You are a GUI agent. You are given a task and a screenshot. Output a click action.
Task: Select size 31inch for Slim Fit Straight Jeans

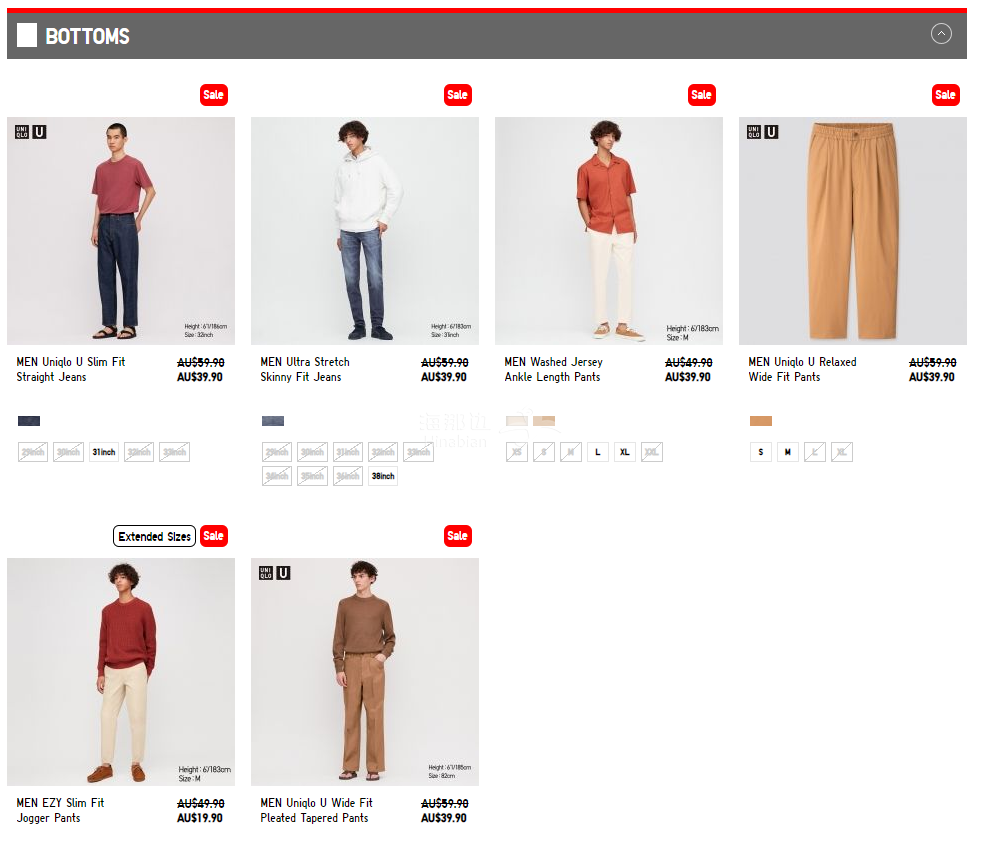point(103,452)
